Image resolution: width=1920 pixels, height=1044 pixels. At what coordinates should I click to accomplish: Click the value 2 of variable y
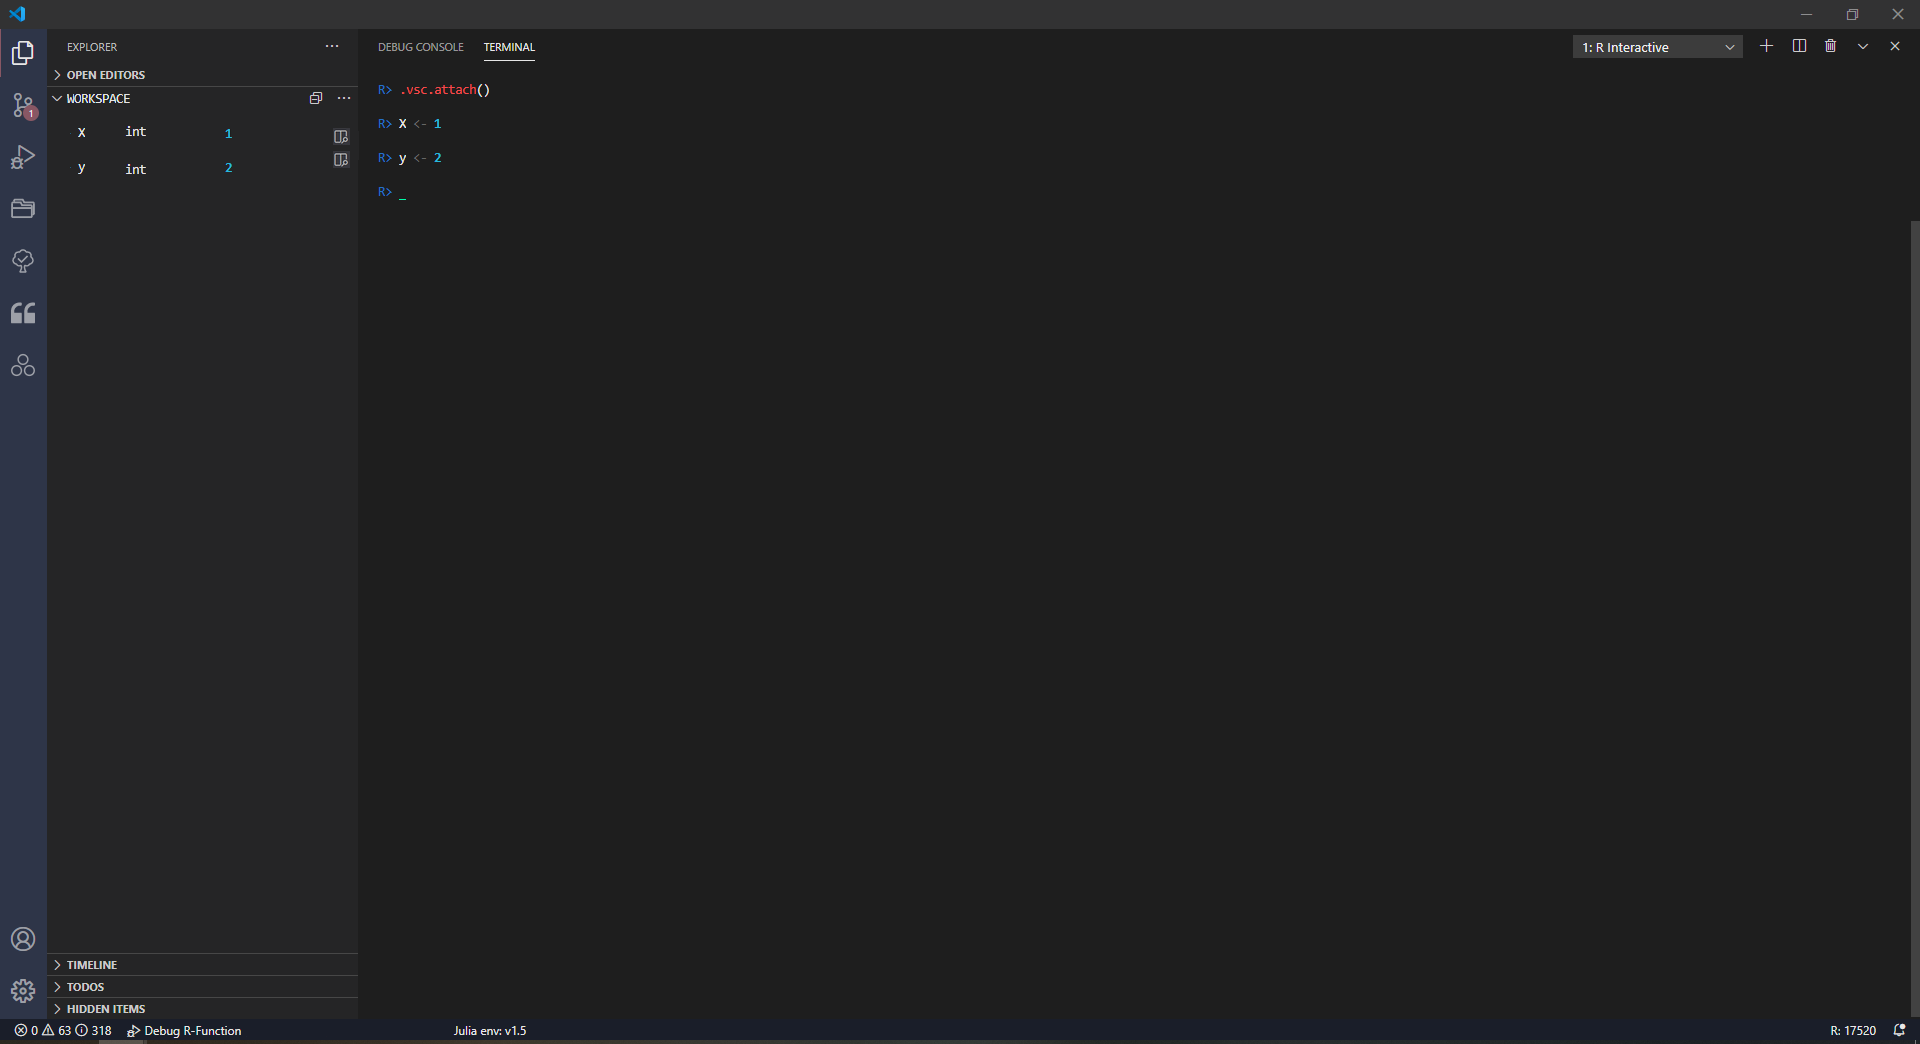click(228, 168)
